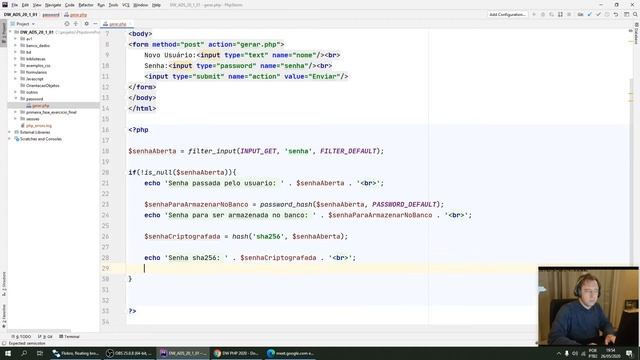Click the toolbar icon left of Stop
The height and width of the screenshot is (360, 640).
(x=560, y=14)
